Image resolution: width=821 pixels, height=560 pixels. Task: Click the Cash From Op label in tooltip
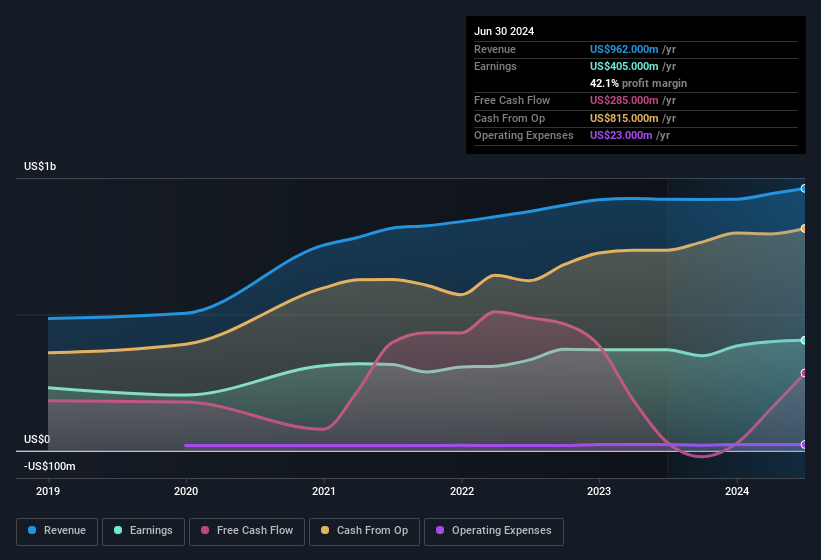[x=509, y=118]
